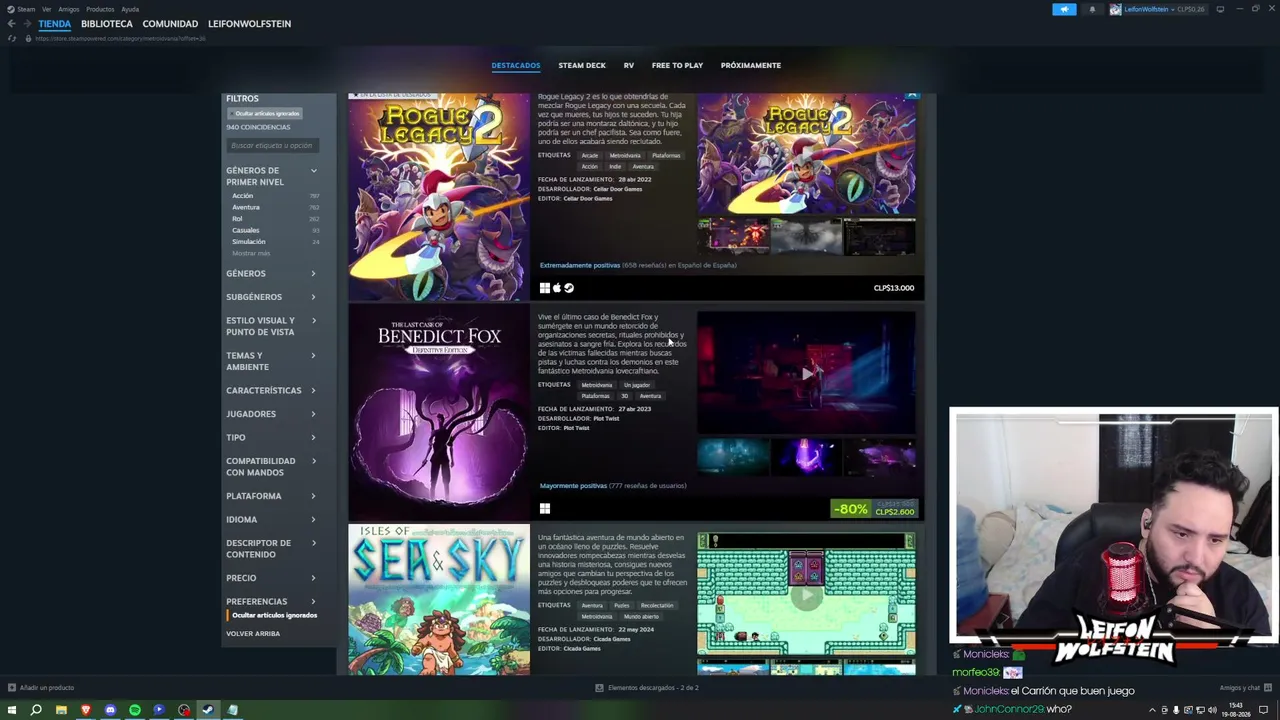Viewport: 1280px width, 720px height.
Task: Toggle the Simulación genre filter
Action: [249, 241]
